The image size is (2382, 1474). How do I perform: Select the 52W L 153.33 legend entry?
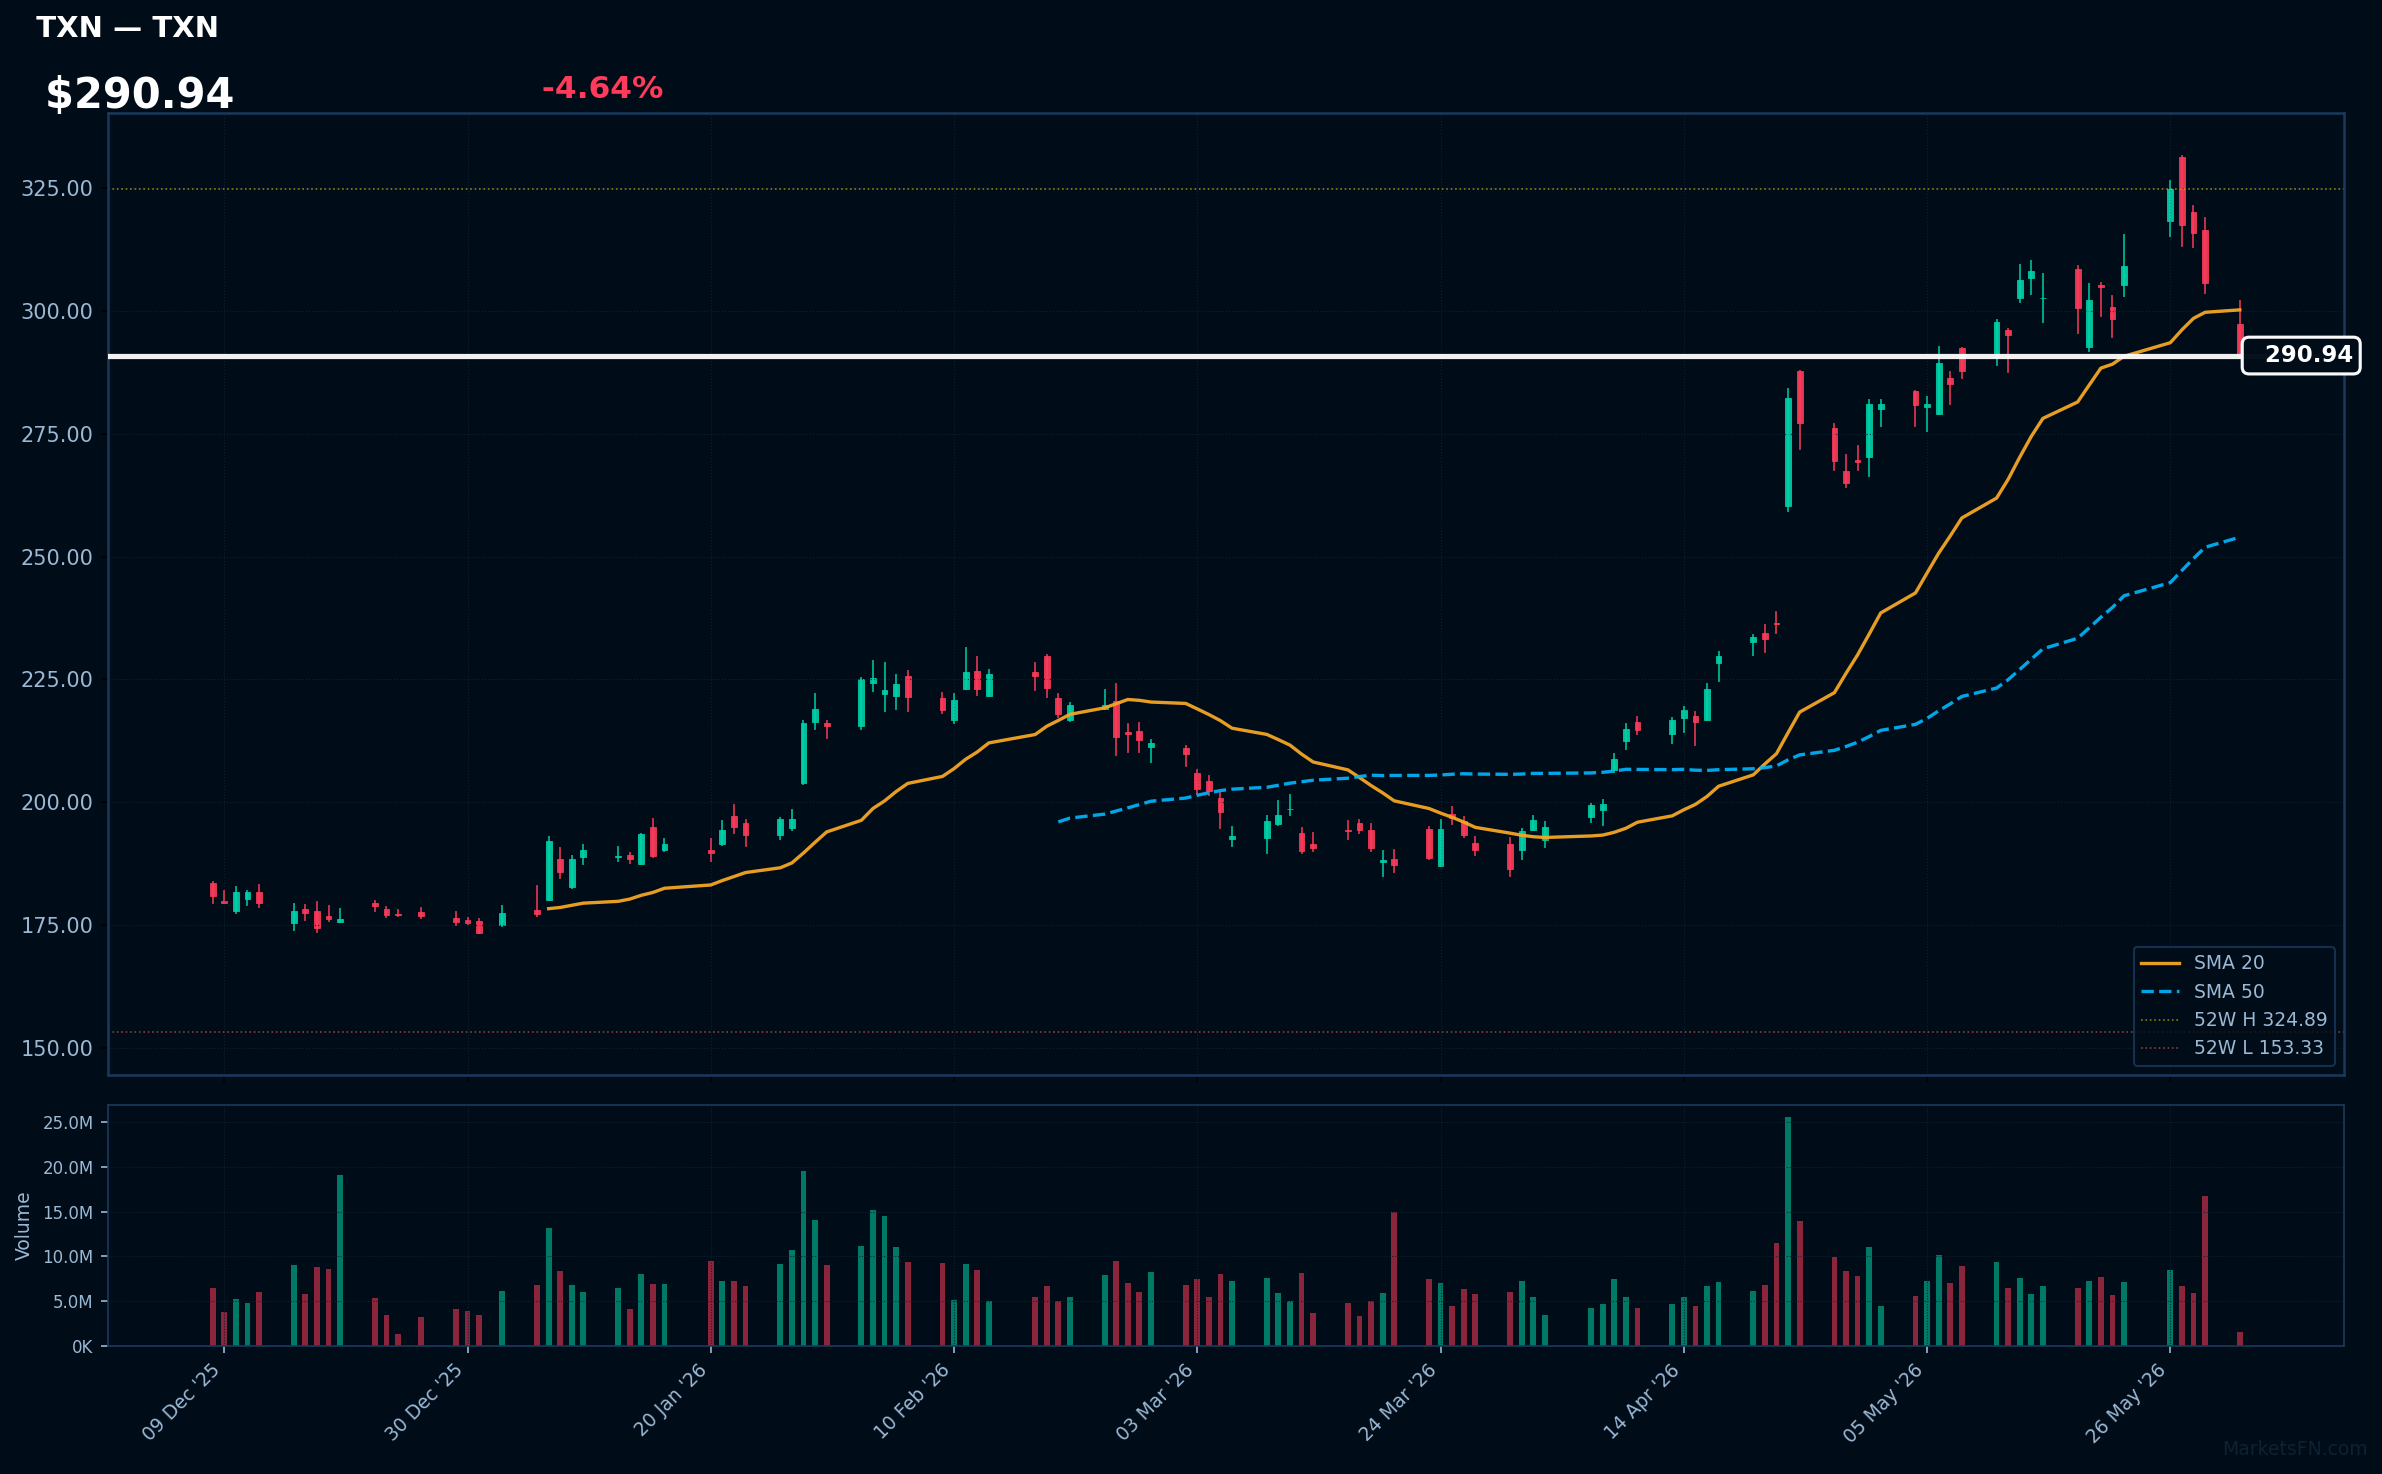coord(2231,1047)
